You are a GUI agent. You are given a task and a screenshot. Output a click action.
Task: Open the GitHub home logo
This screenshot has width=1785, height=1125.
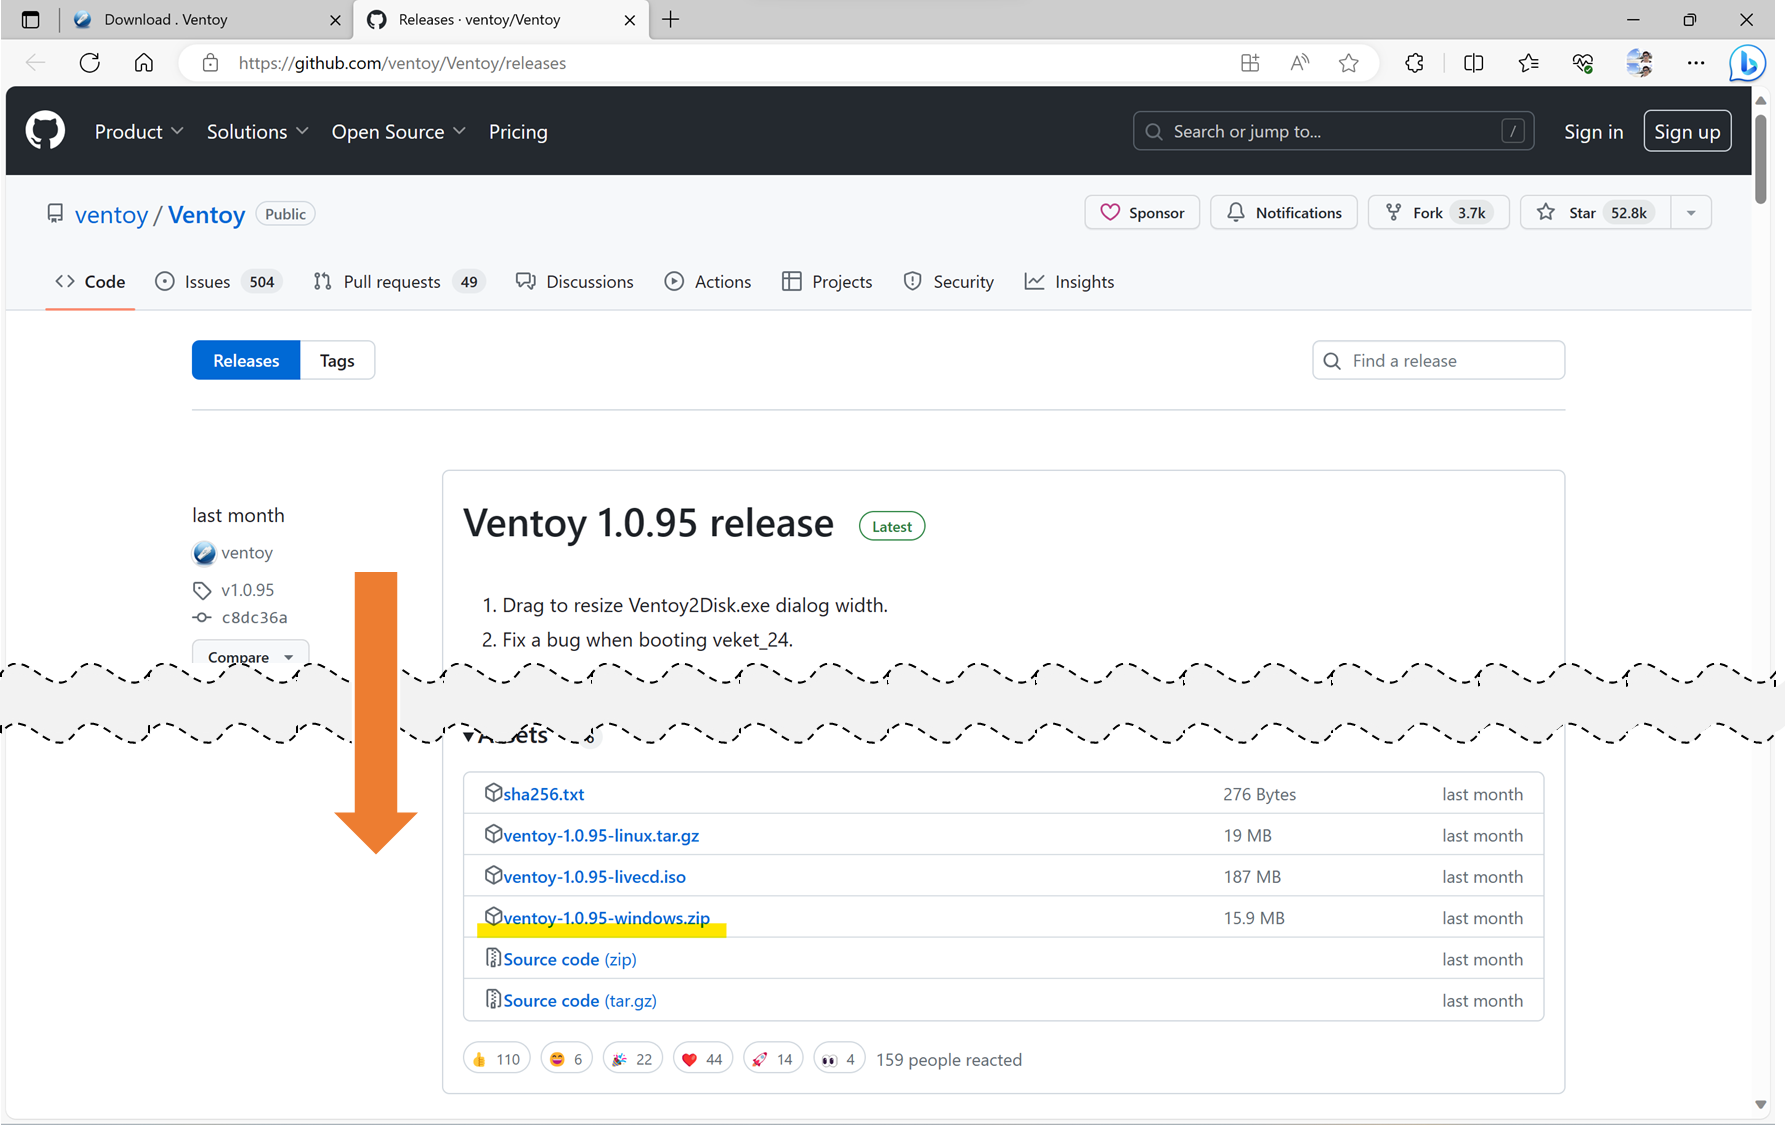tap(45, 131)
